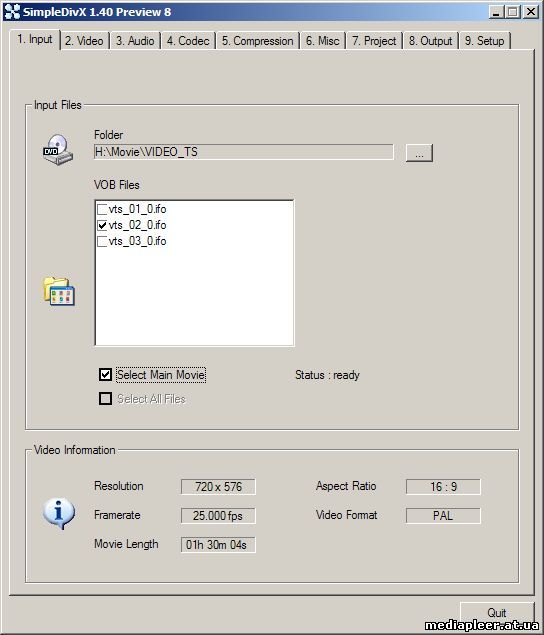This screenshot has height=635, width=544.
Task: Toggle Select Main Movie checkbox
Action: 105,375
